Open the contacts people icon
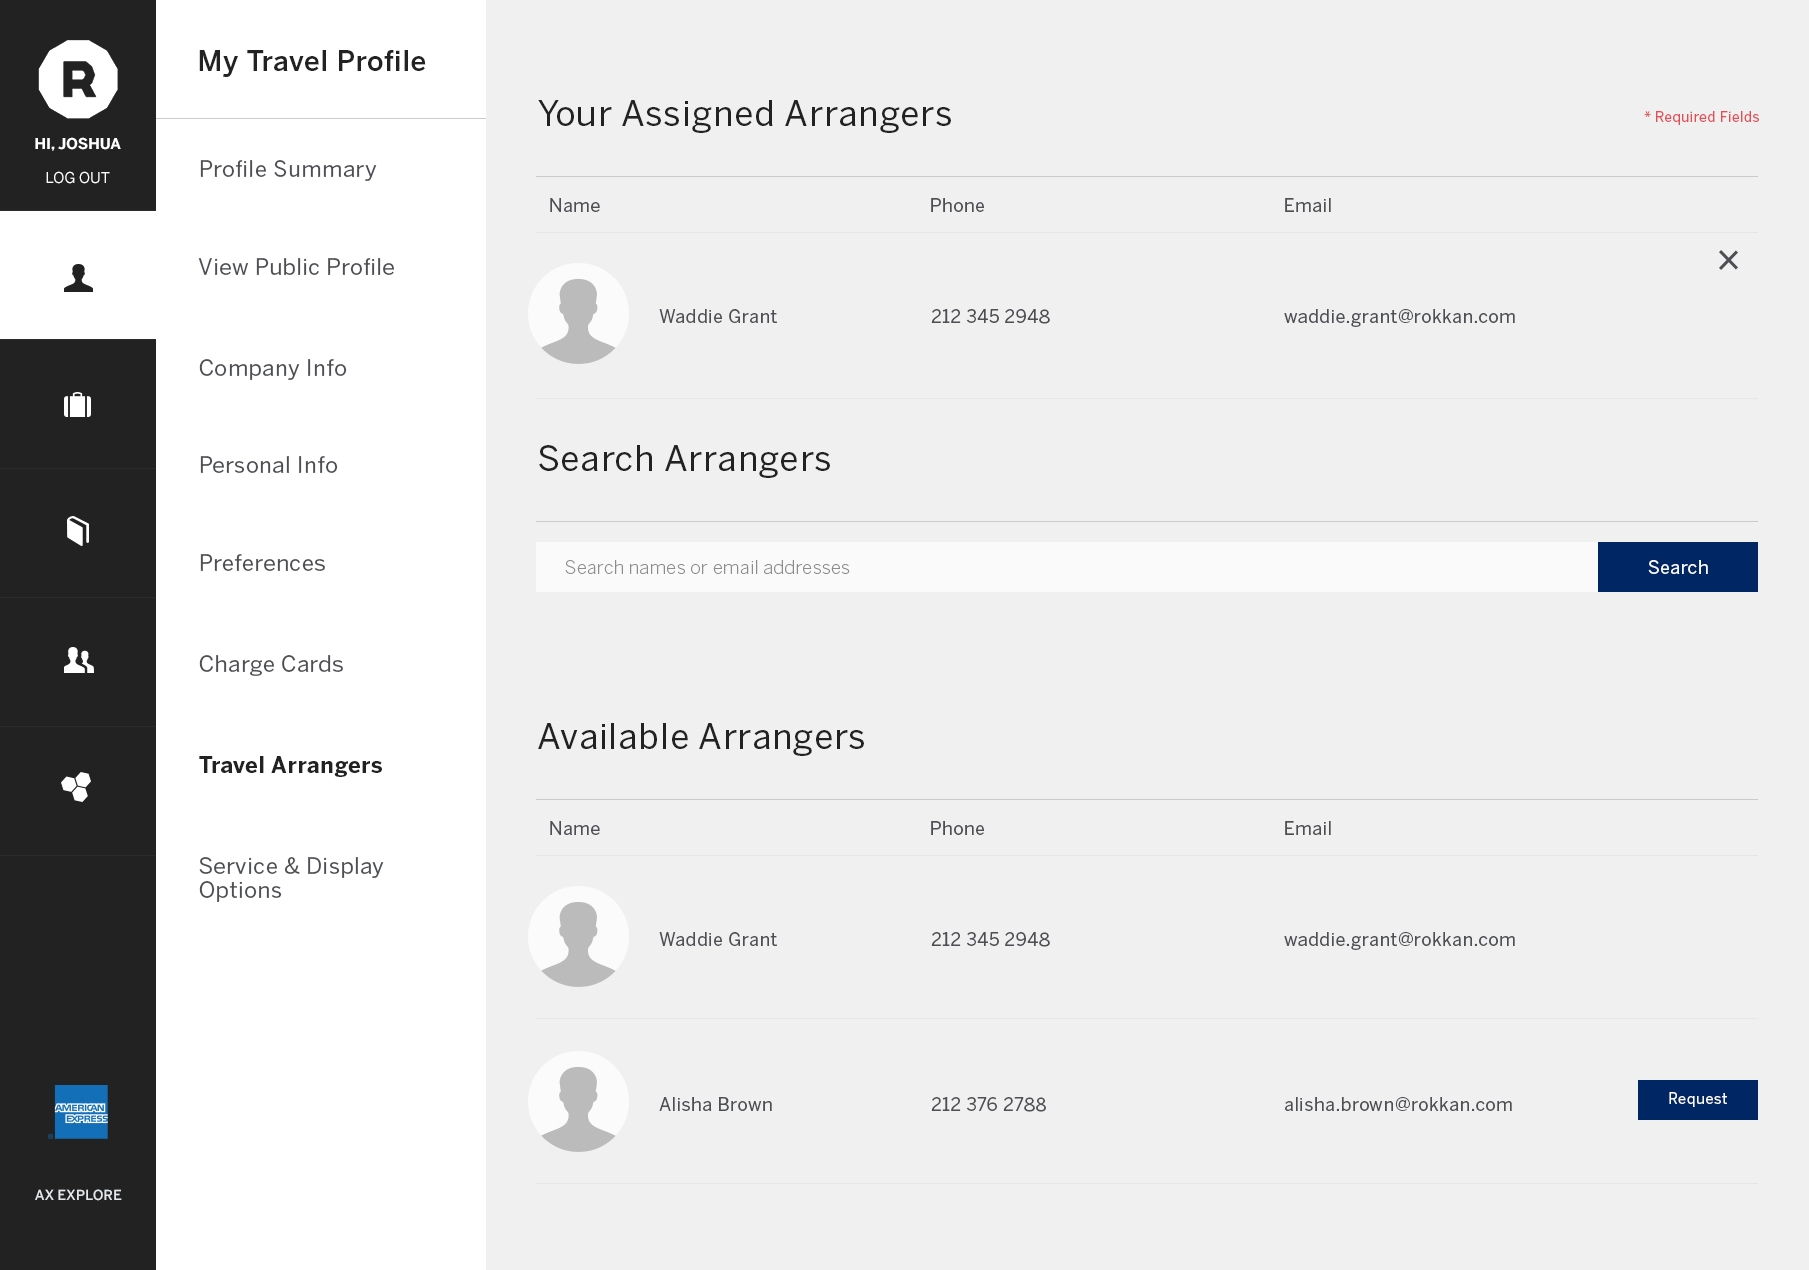Viewport: 1809px width, 1270px height. [78, 660]
